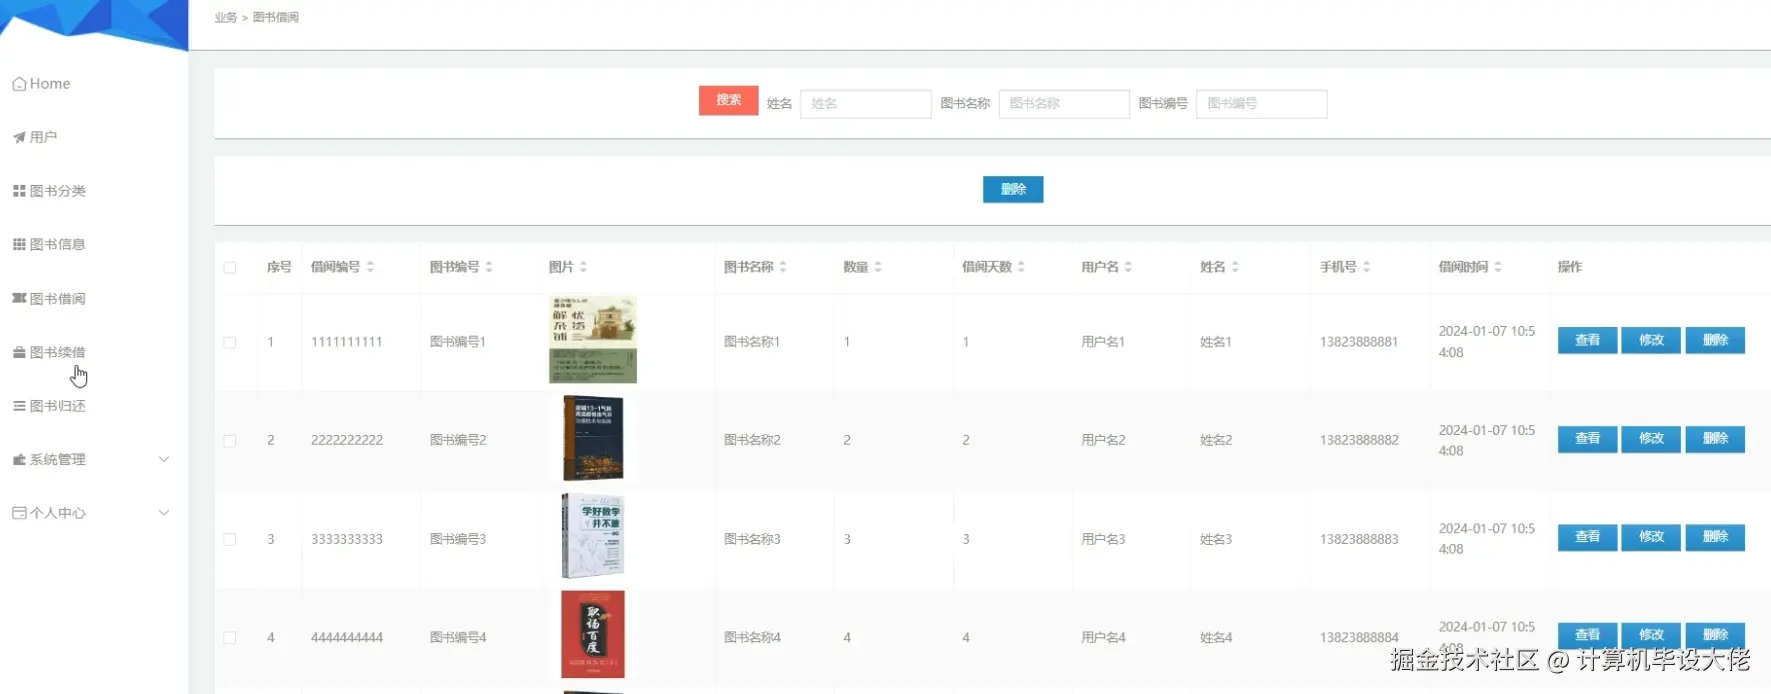Tick the checkbox for row 3333333333
Screen dimensions: 1771x694
point(230,539)
